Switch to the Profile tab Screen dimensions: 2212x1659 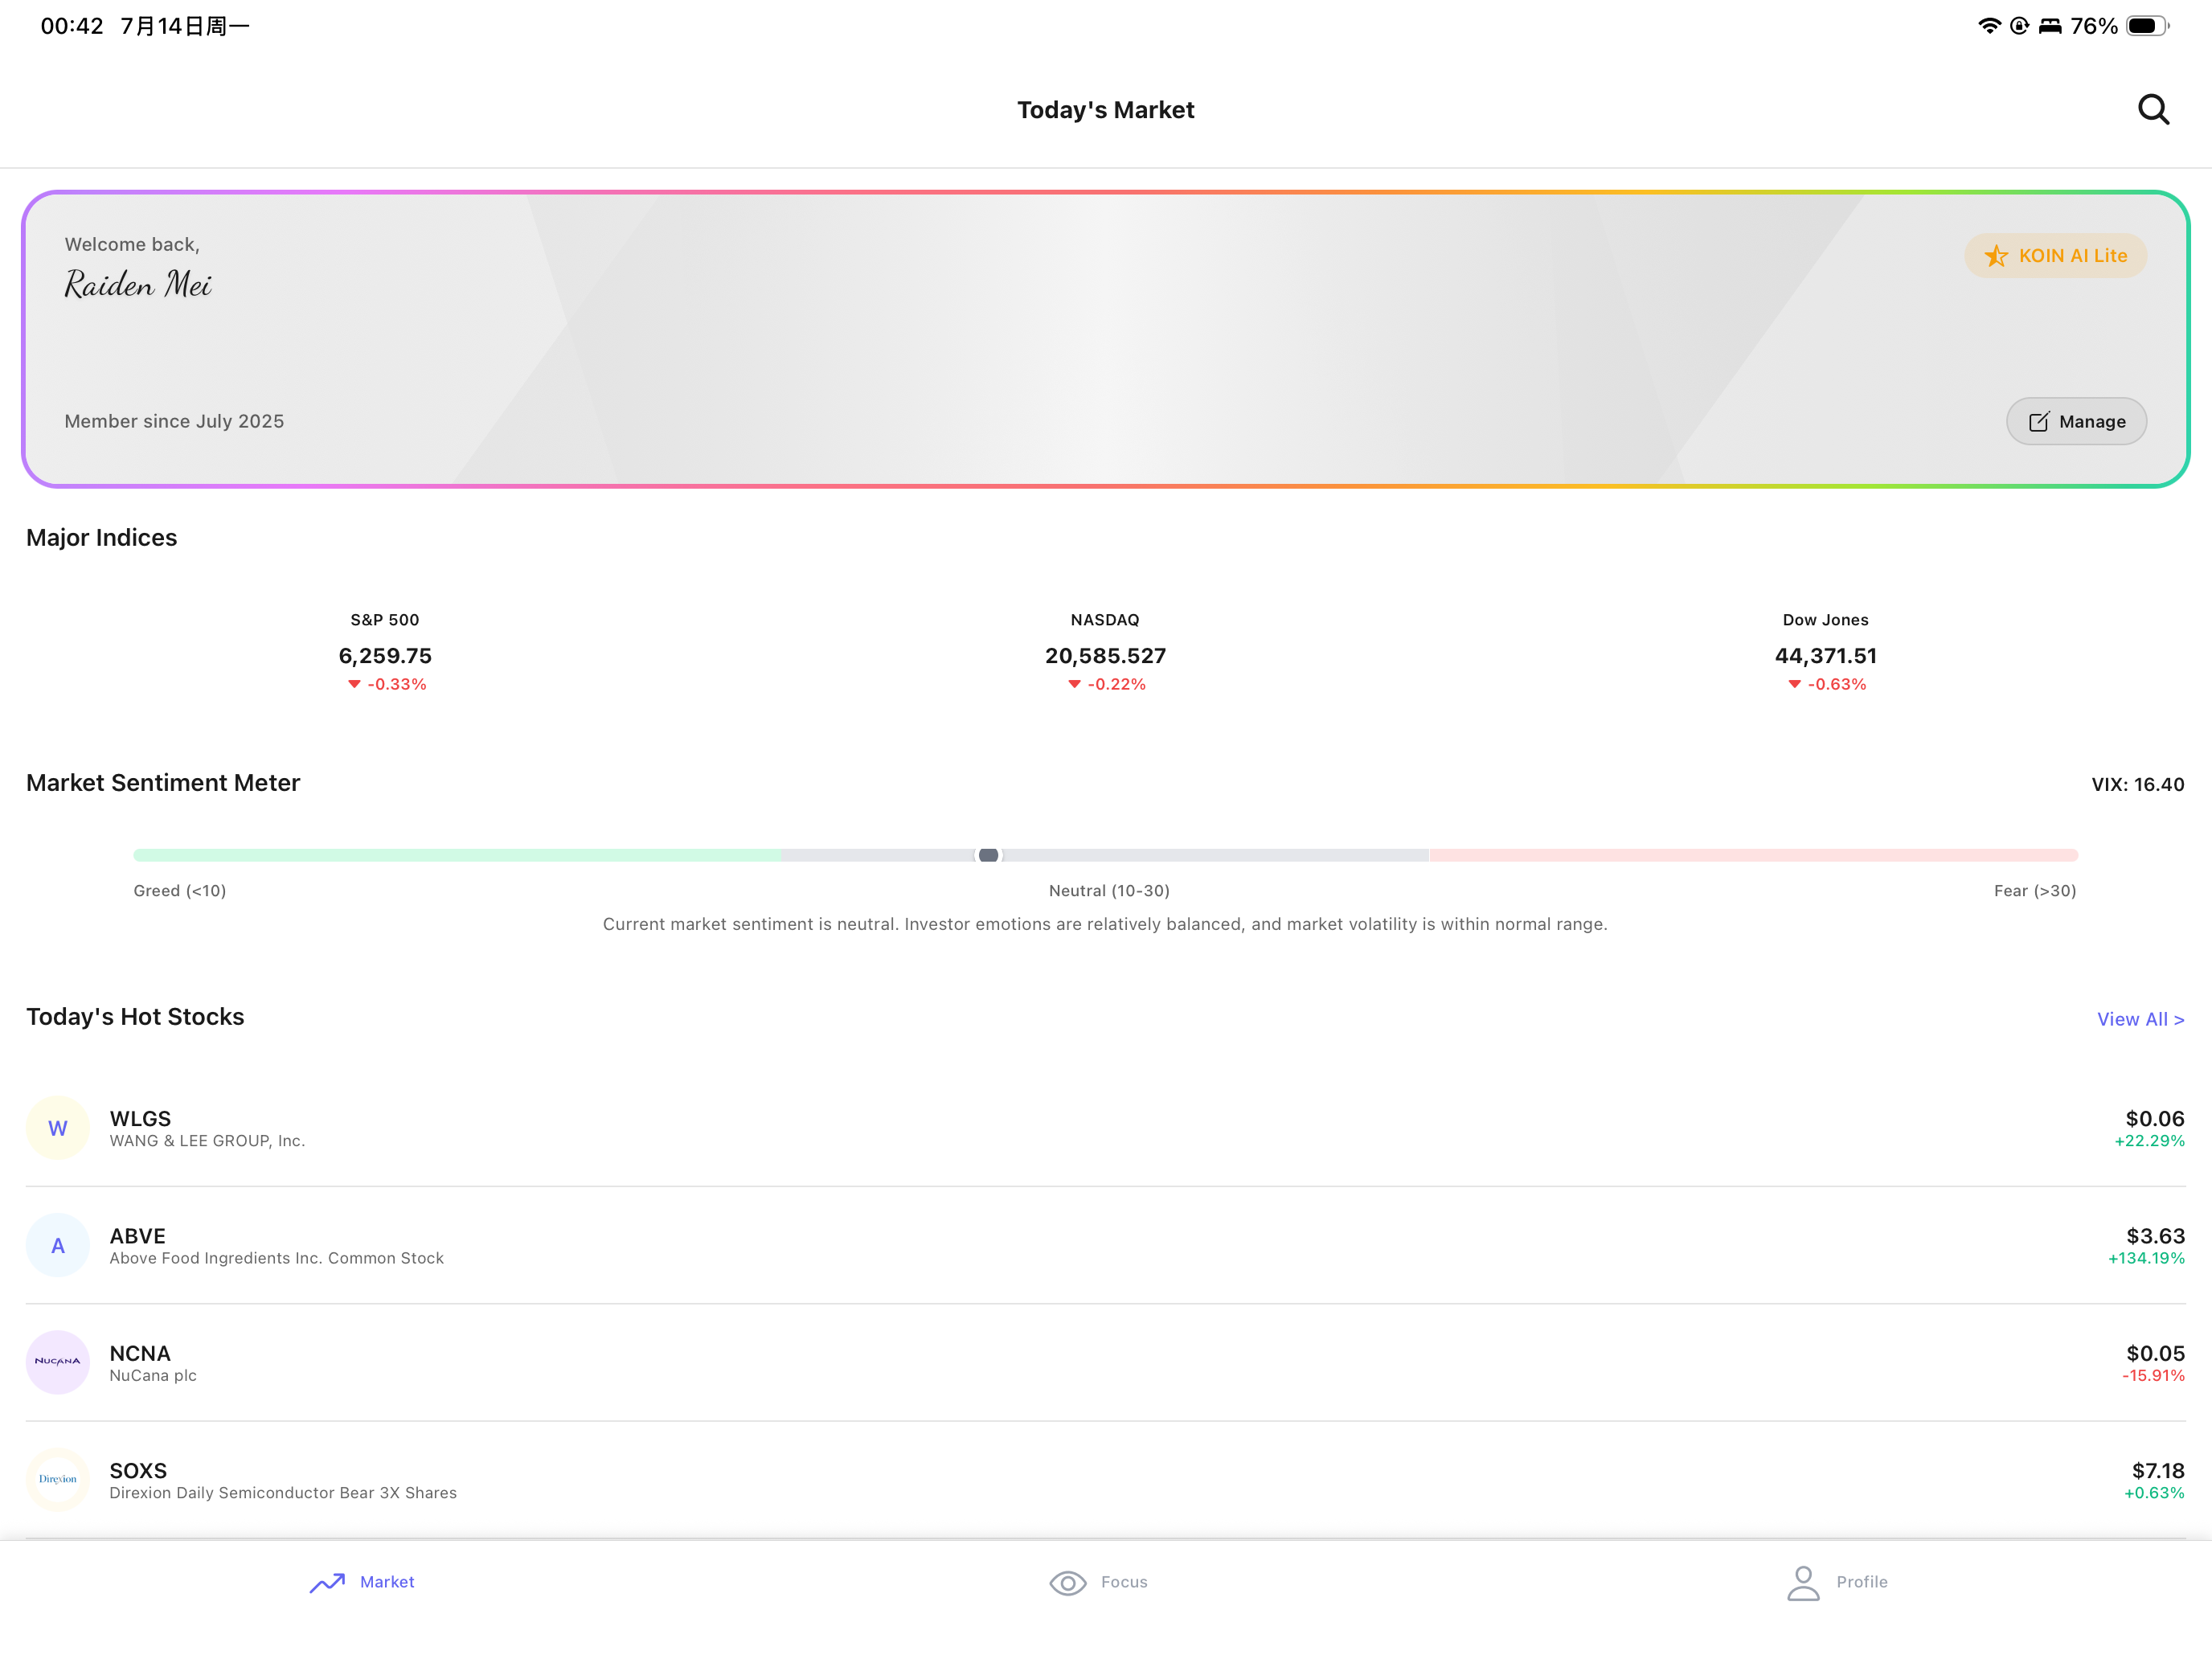click(x=1837, y=1582)
